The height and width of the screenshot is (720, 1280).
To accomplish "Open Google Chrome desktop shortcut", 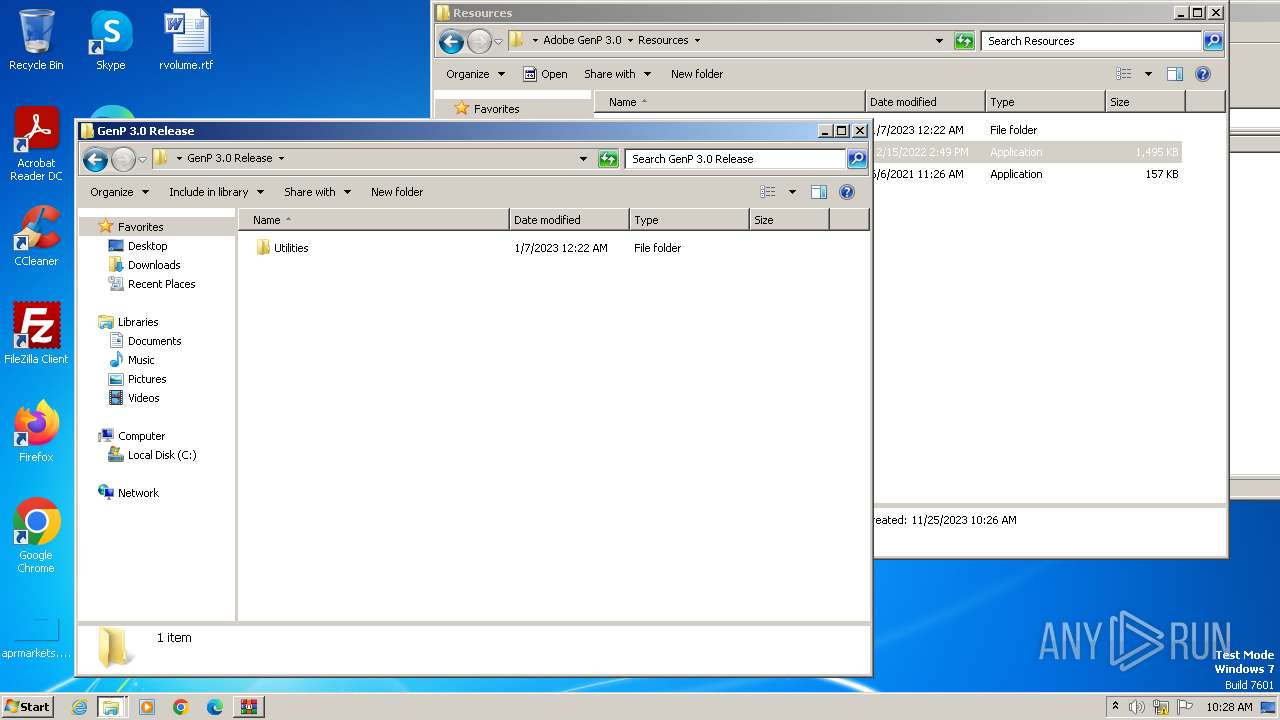I will [x=36, y=536].
